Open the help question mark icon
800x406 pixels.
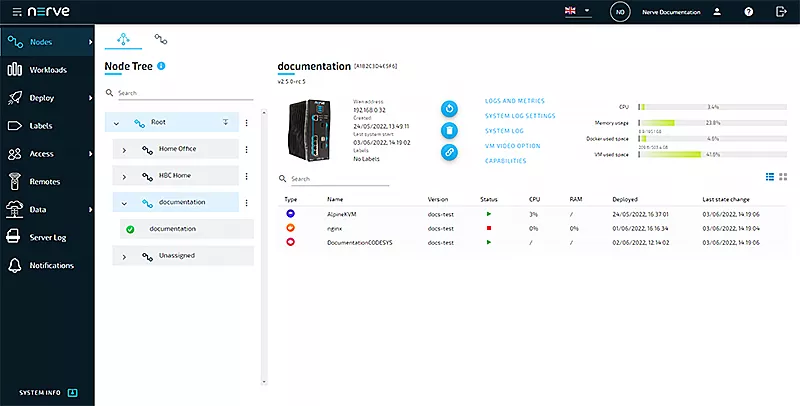pyautogui.click(x=748, y=12)
